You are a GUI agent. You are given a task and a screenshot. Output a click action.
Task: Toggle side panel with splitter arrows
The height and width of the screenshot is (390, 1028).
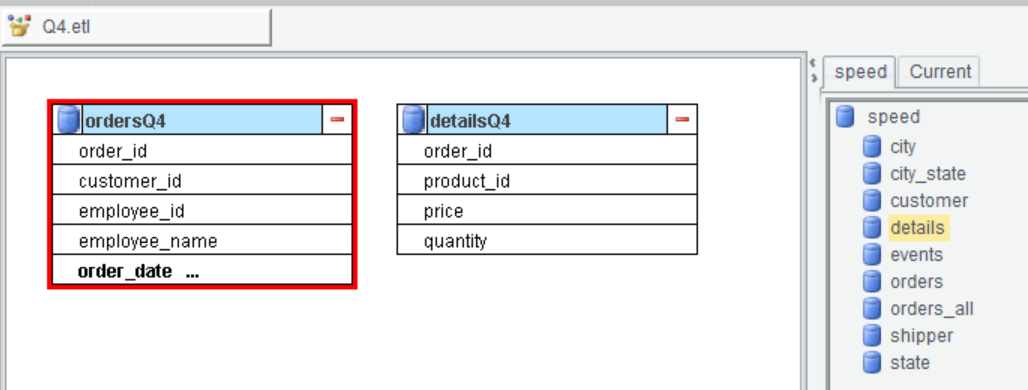(814, 70)
